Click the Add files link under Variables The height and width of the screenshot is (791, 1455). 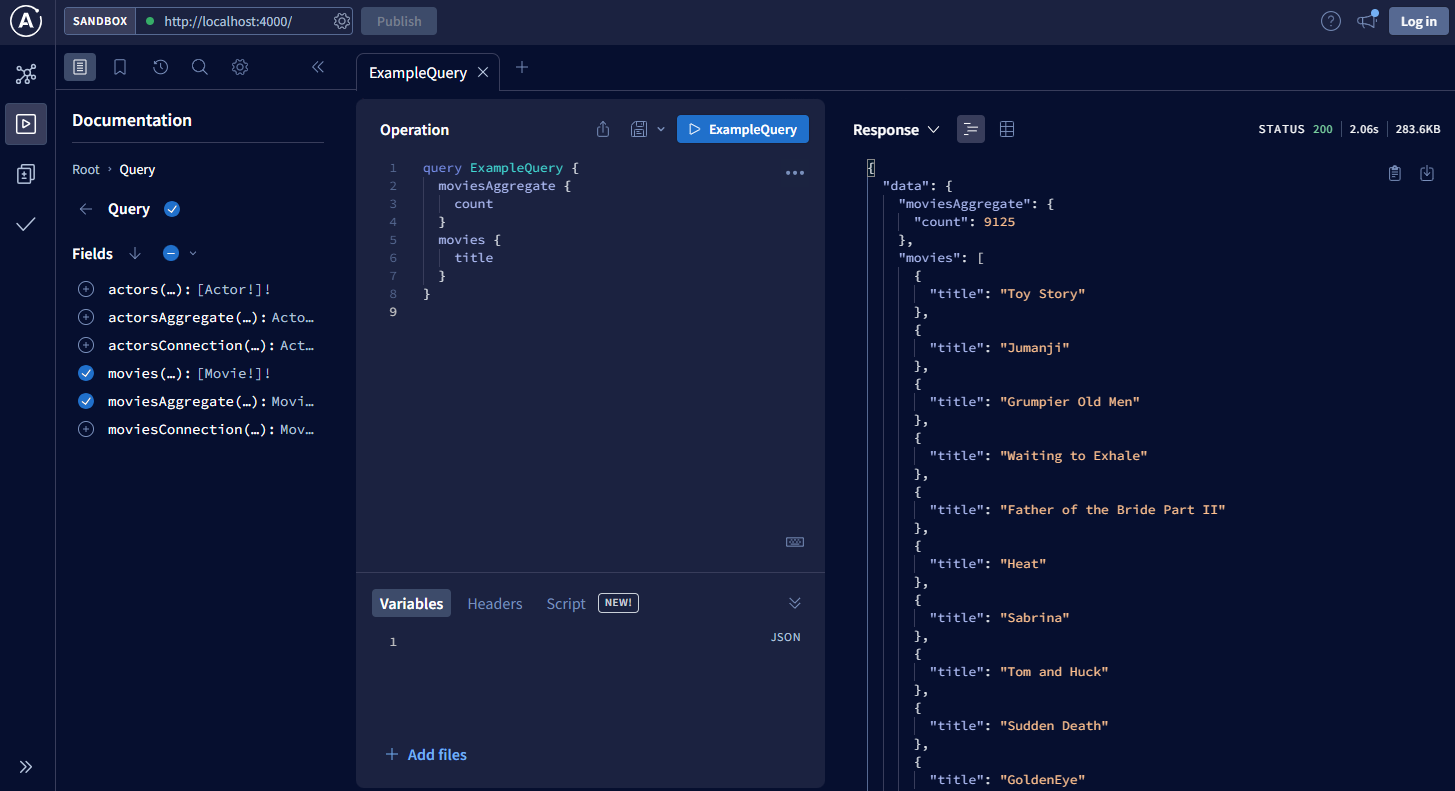(x=426, y=754)
